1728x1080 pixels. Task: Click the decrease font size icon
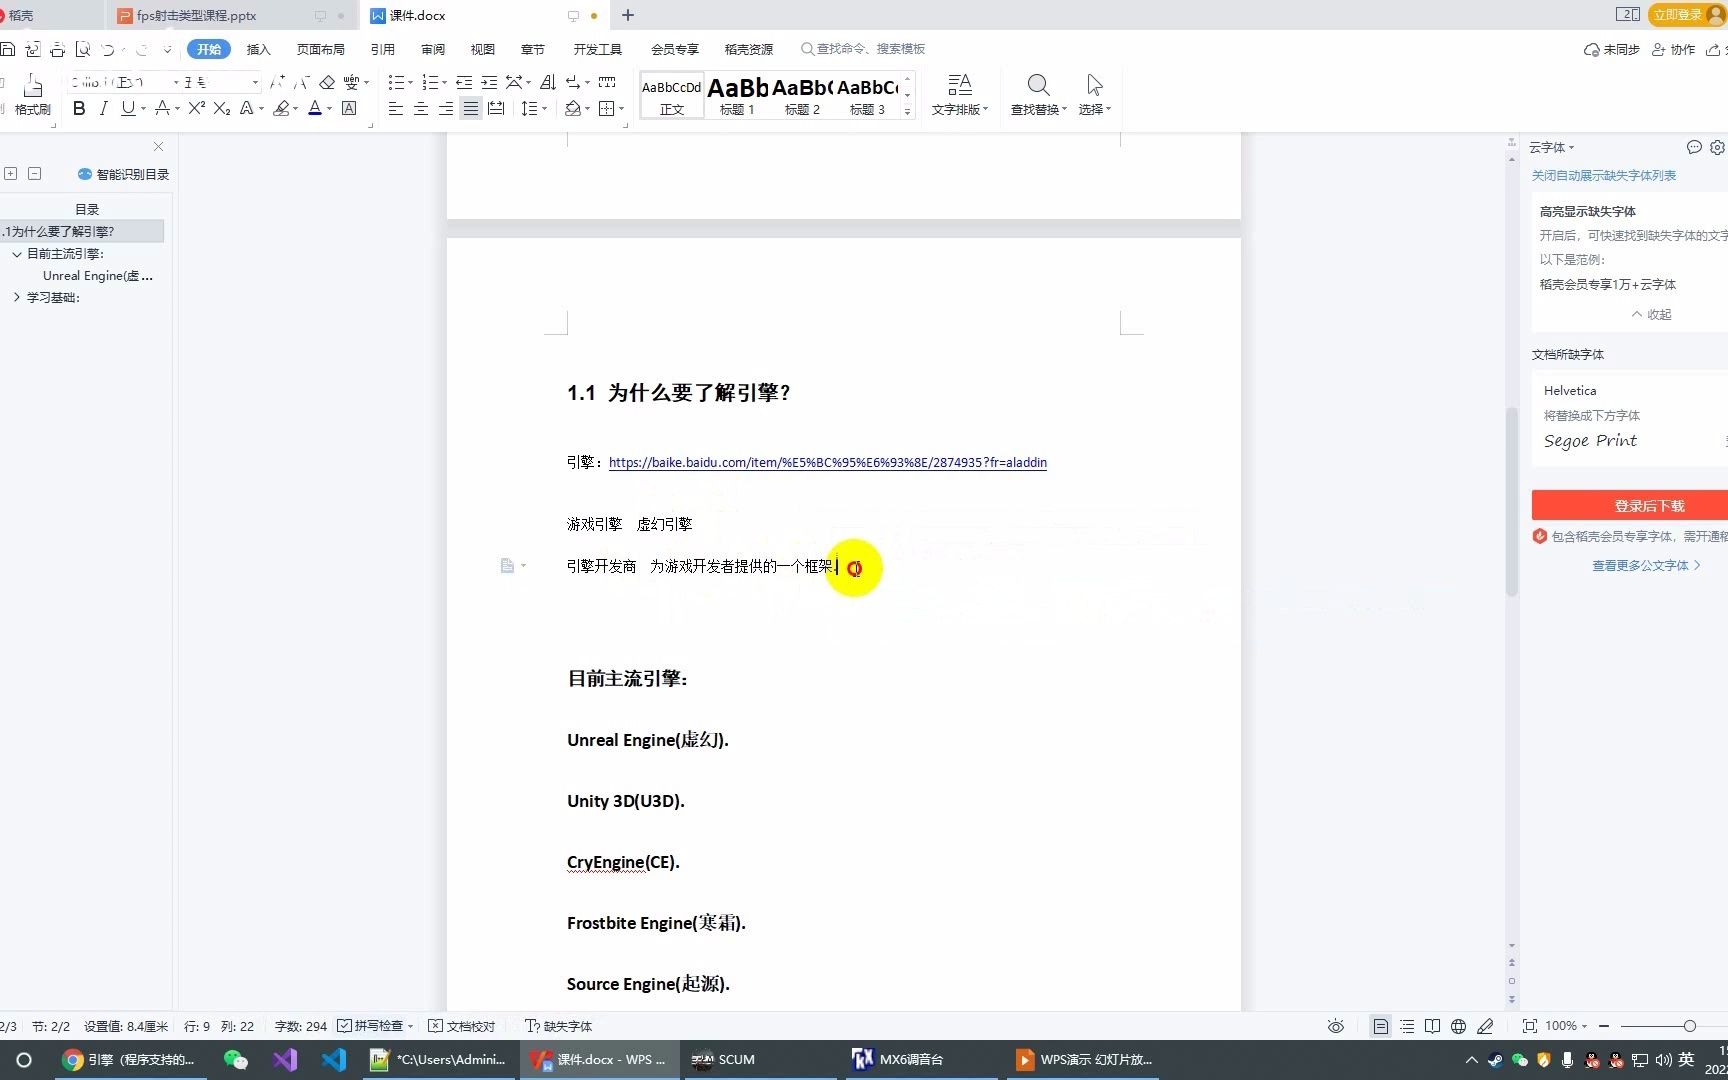click(301, 82)
